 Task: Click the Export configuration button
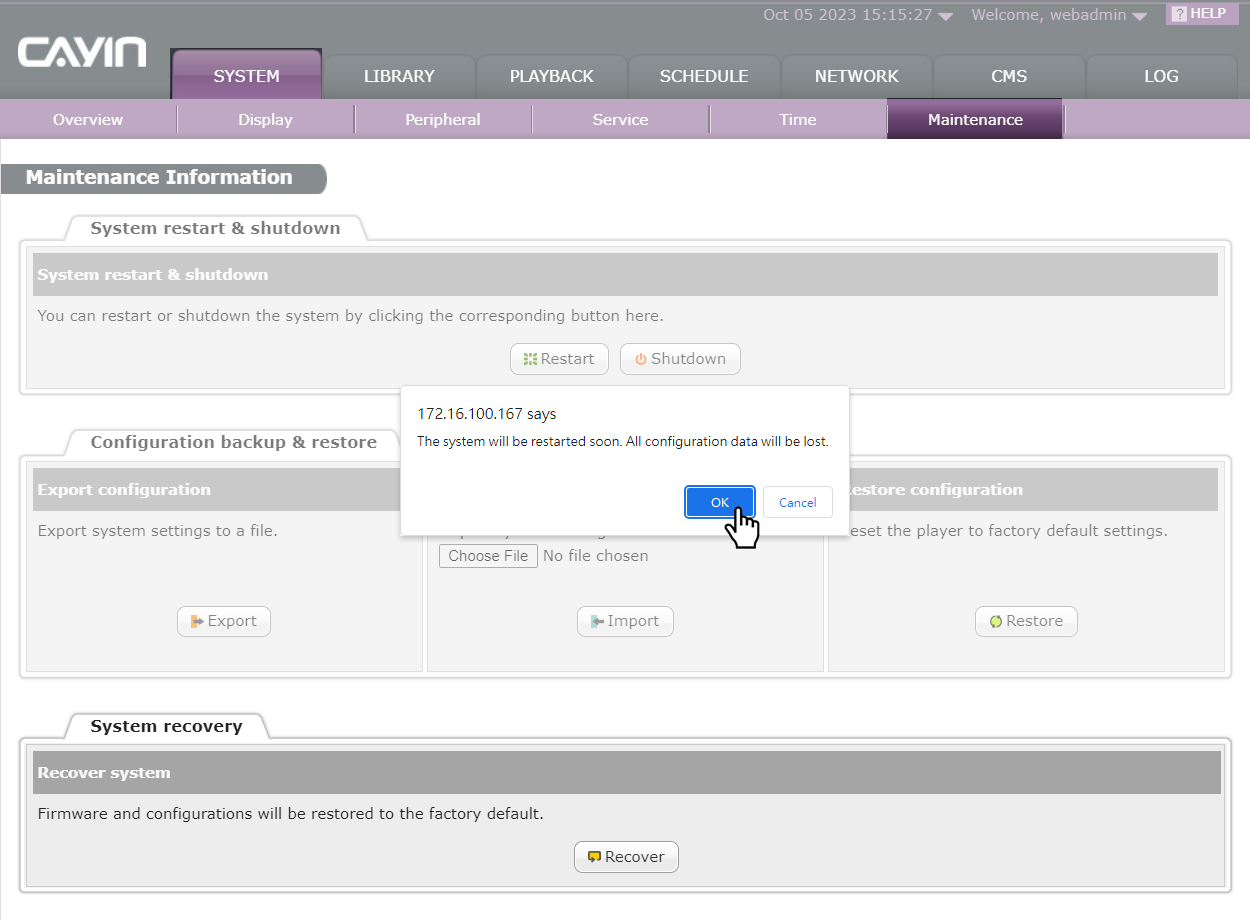(x=224, y=621)
